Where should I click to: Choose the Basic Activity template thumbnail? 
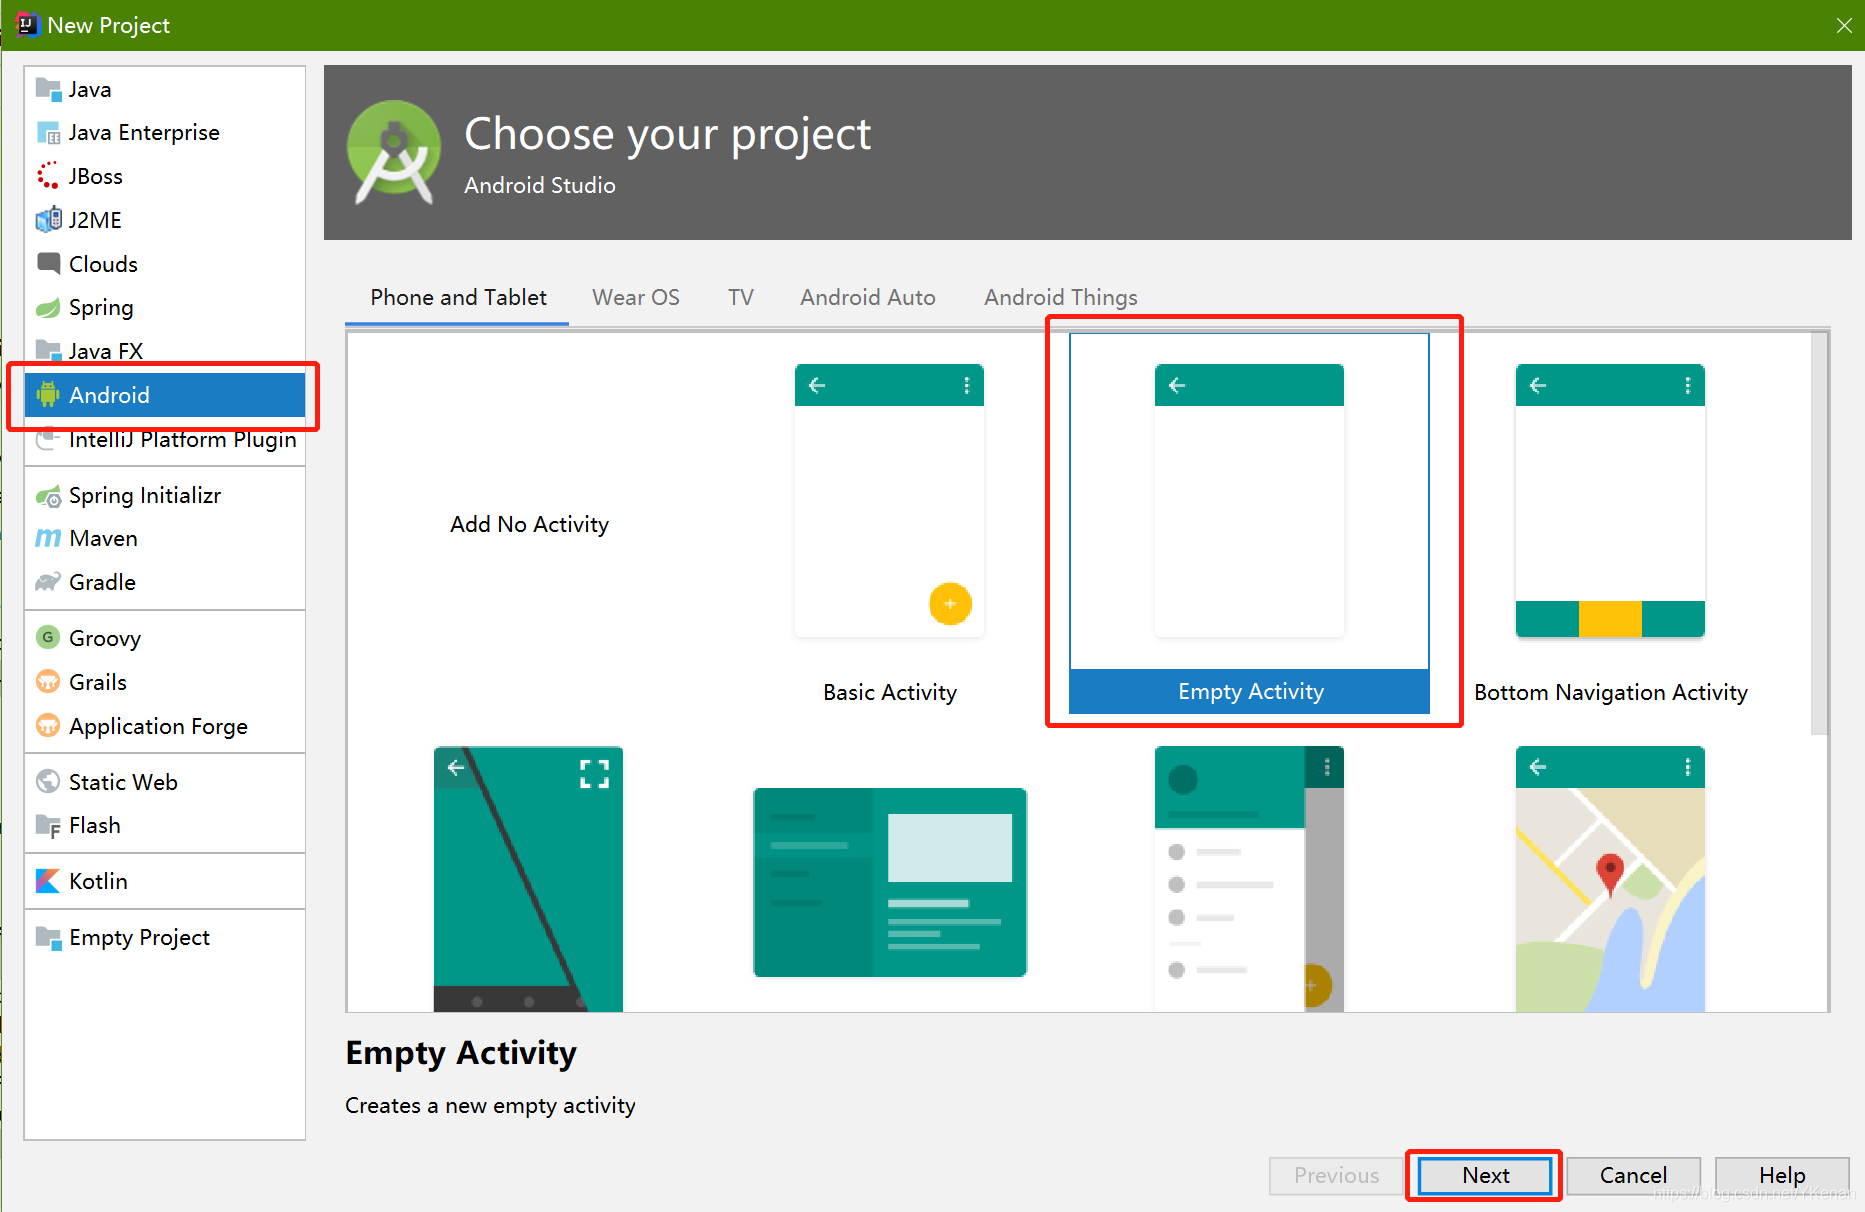pos(889,500)
